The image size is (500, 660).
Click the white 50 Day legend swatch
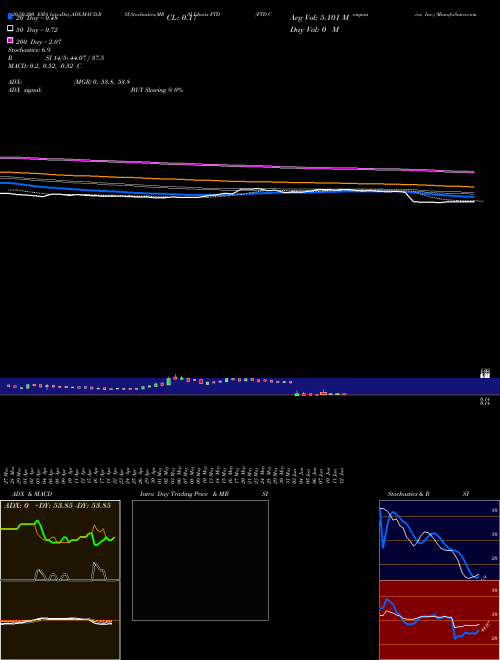(10, 28)
